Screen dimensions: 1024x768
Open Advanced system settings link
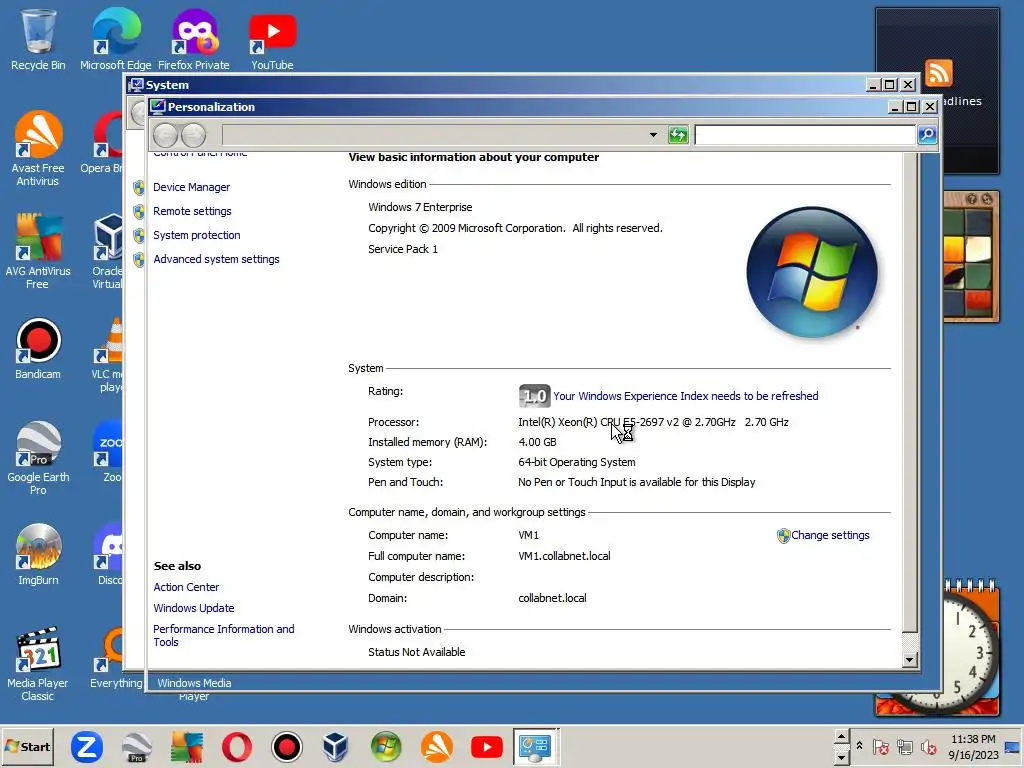[x=216, y=259]
